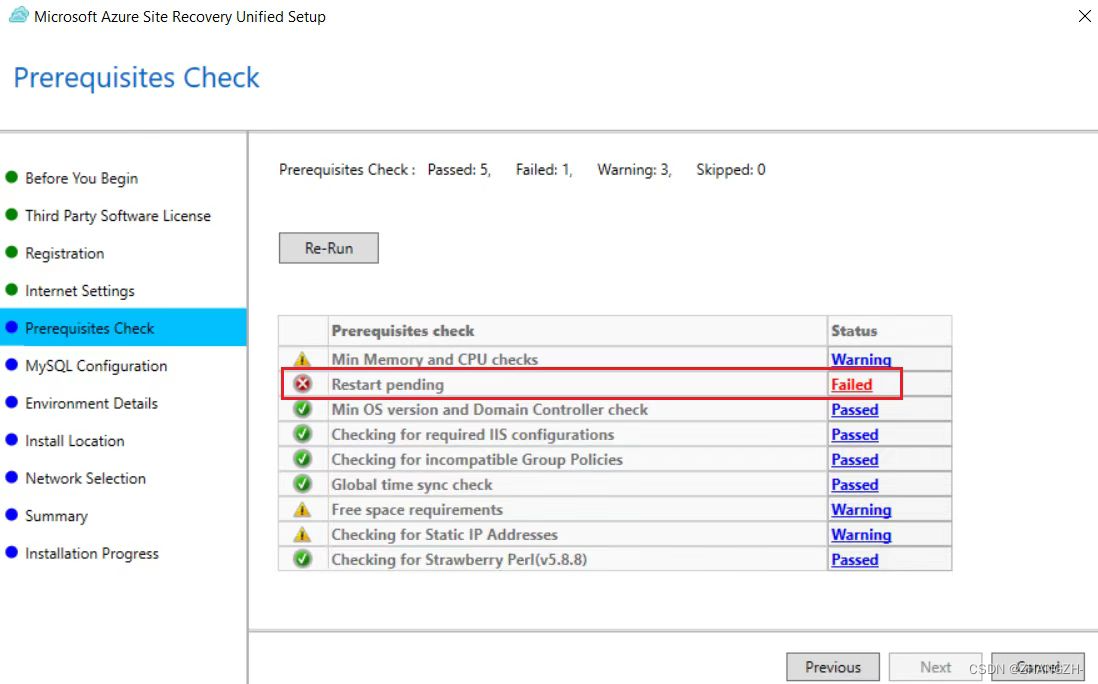Click the blue bullet next to MySQL Configuration

click(11, 365)
